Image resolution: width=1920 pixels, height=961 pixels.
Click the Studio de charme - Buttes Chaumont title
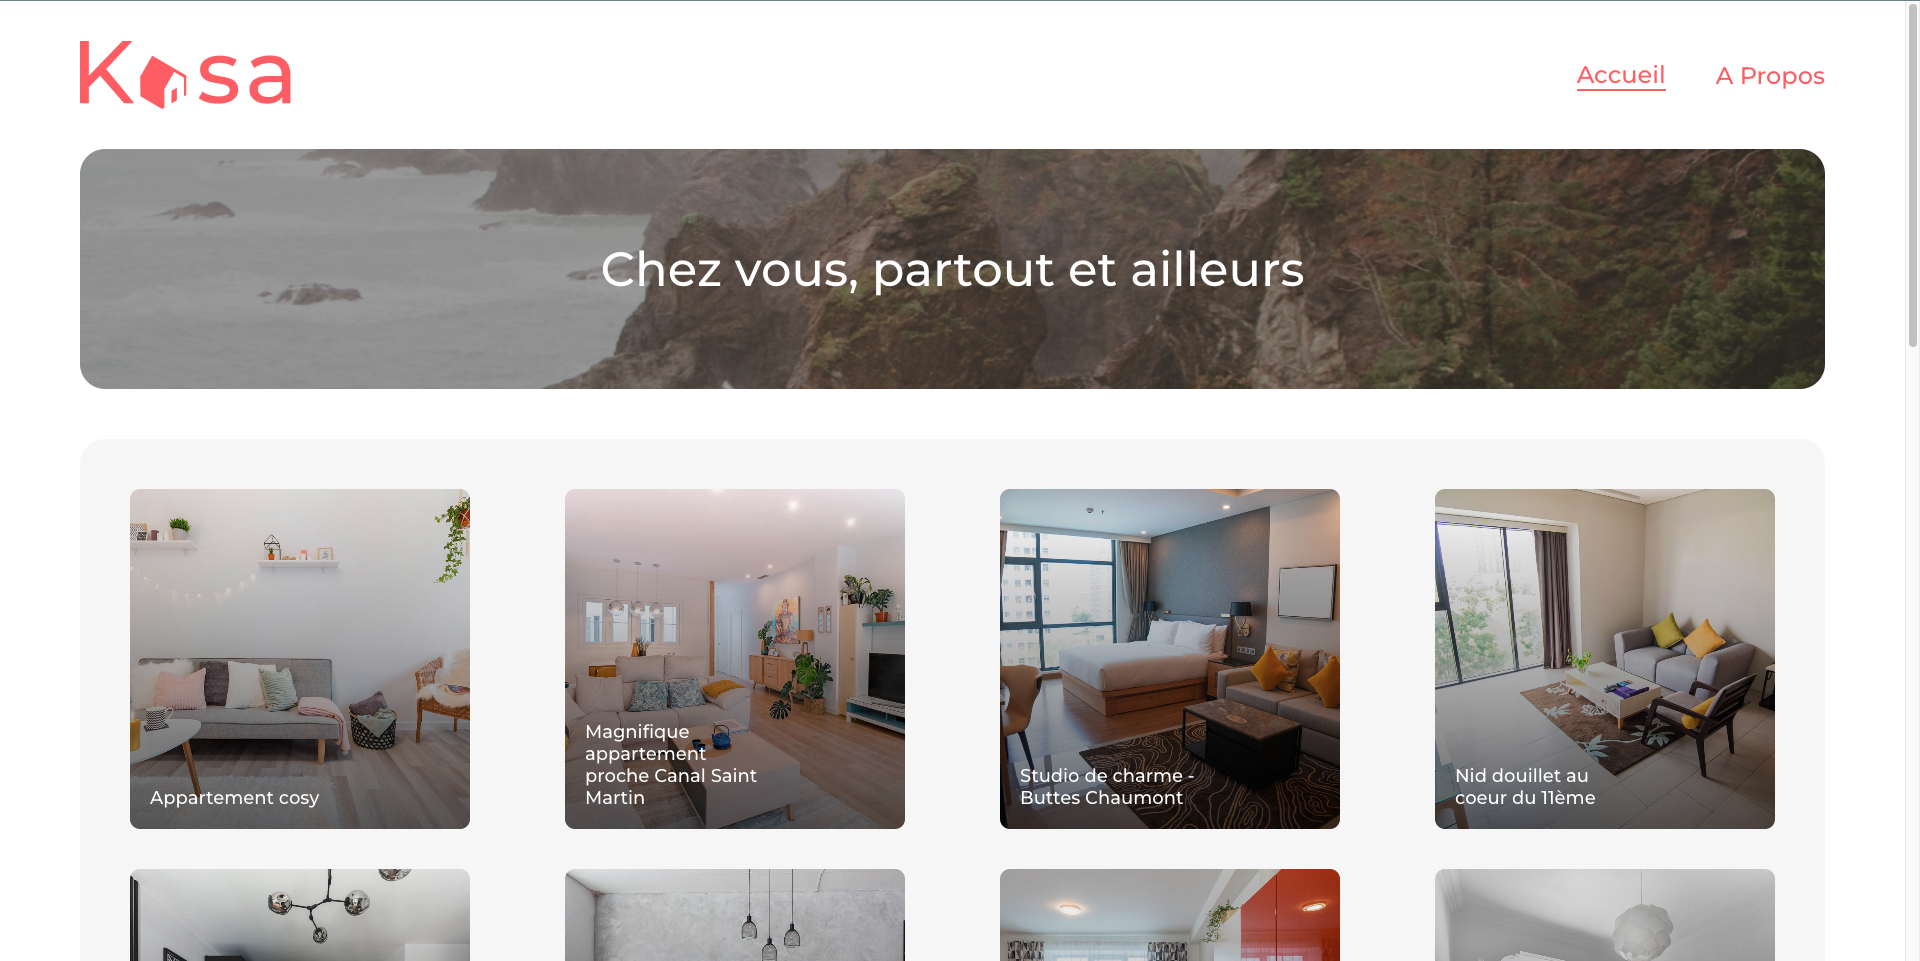[1107, 787]
